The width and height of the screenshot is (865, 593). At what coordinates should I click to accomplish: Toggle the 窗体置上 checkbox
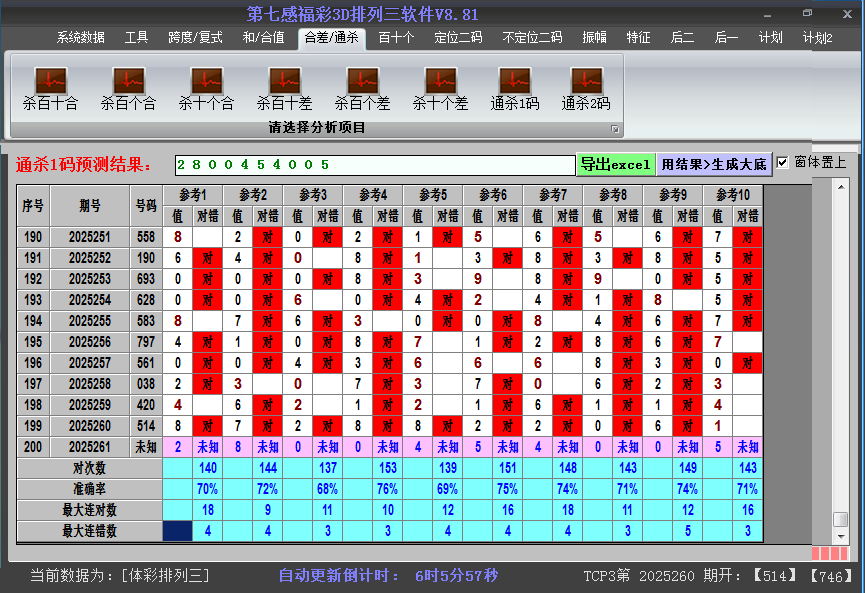click(x=783, y=163)
